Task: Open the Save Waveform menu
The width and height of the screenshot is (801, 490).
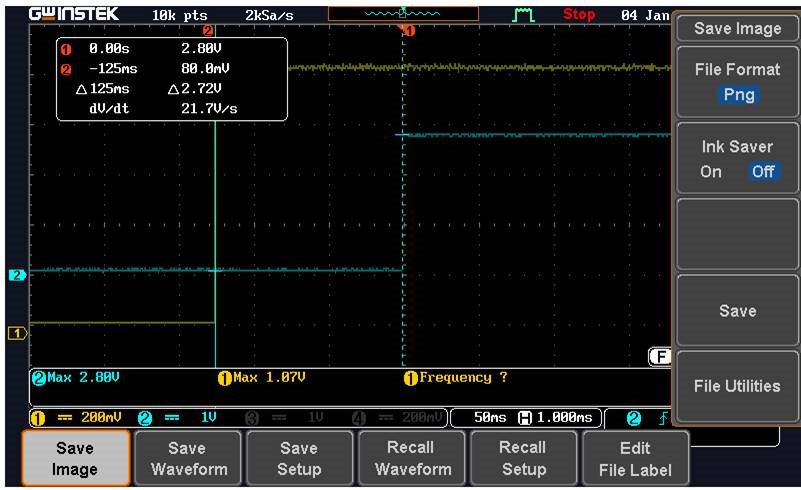Action: pos(187,458)
